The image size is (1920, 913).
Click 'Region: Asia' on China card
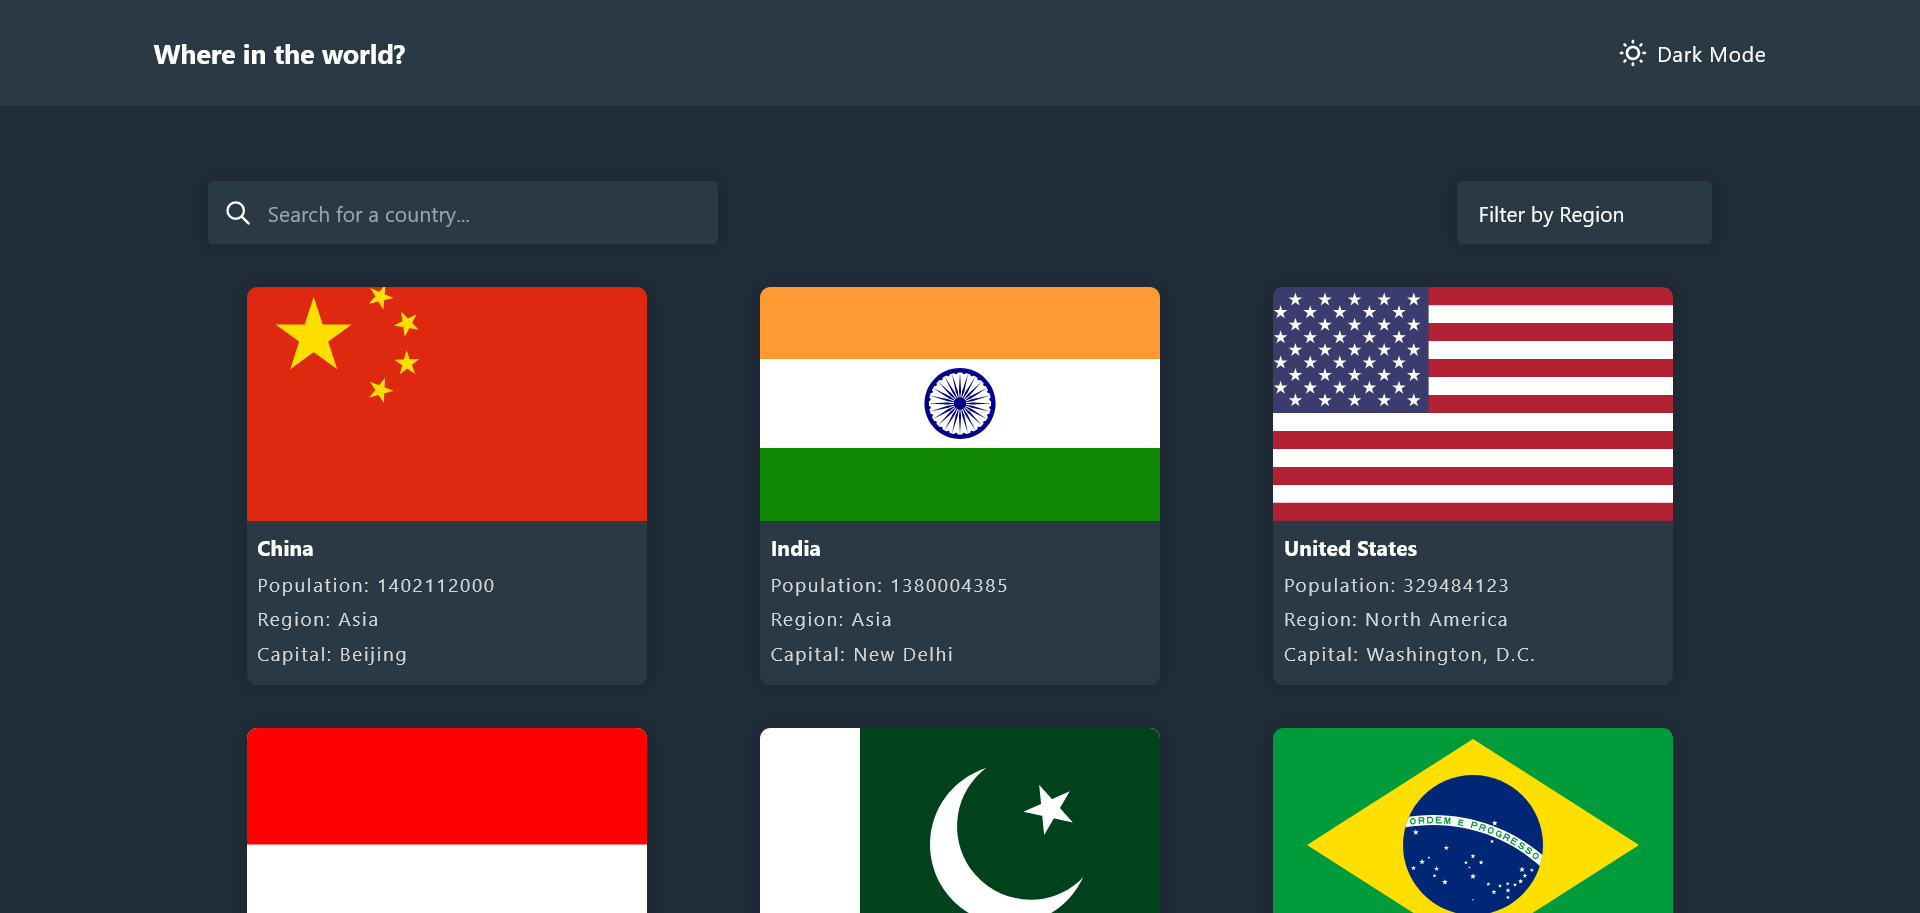coord(318,620)
